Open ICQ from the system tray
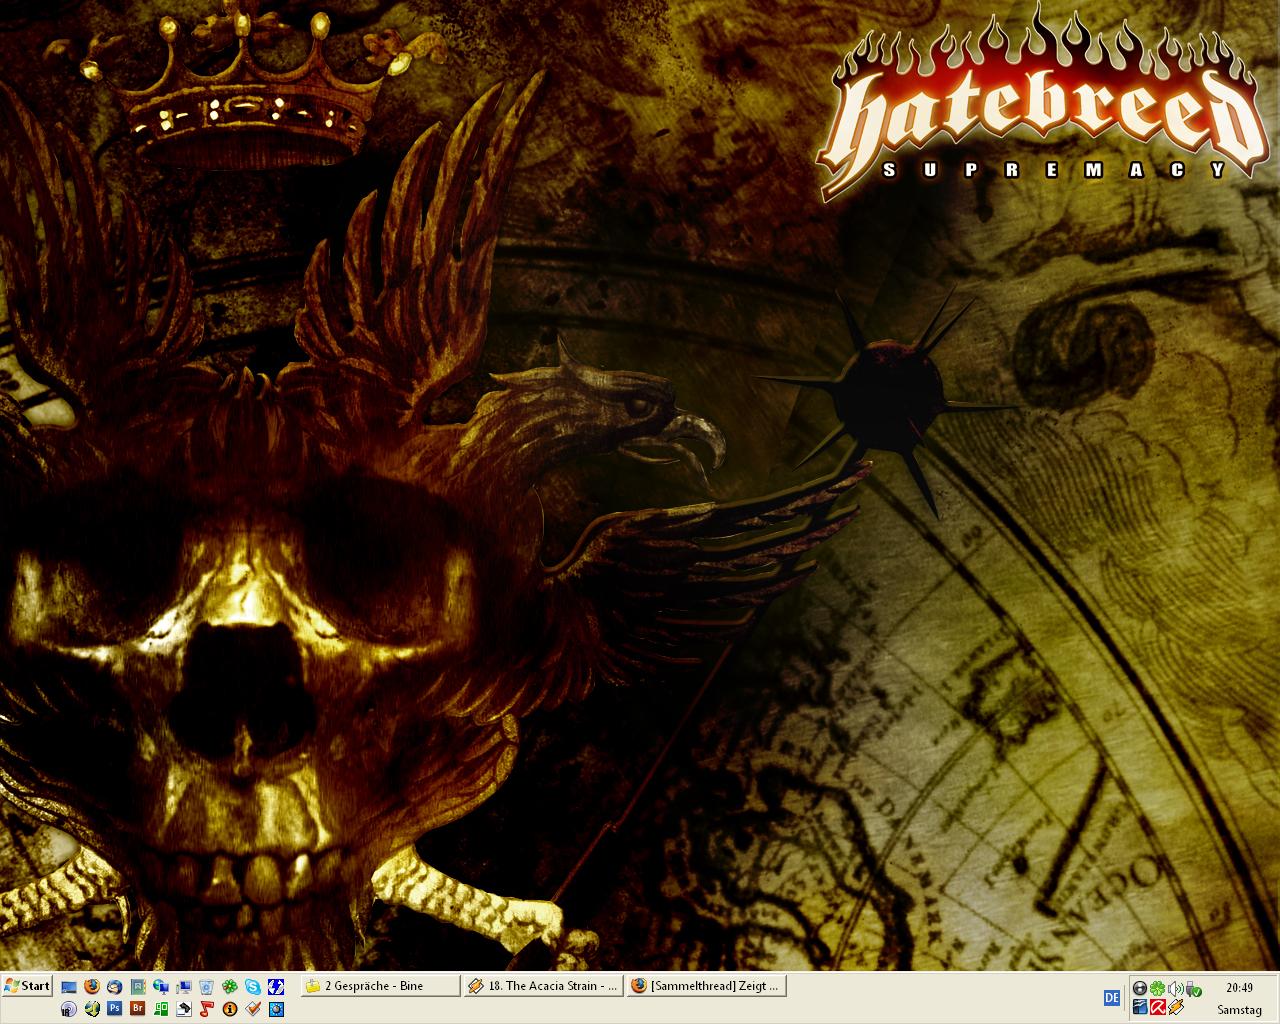This screenshot has width=1280, height=1024. (x=1157, y=988)
